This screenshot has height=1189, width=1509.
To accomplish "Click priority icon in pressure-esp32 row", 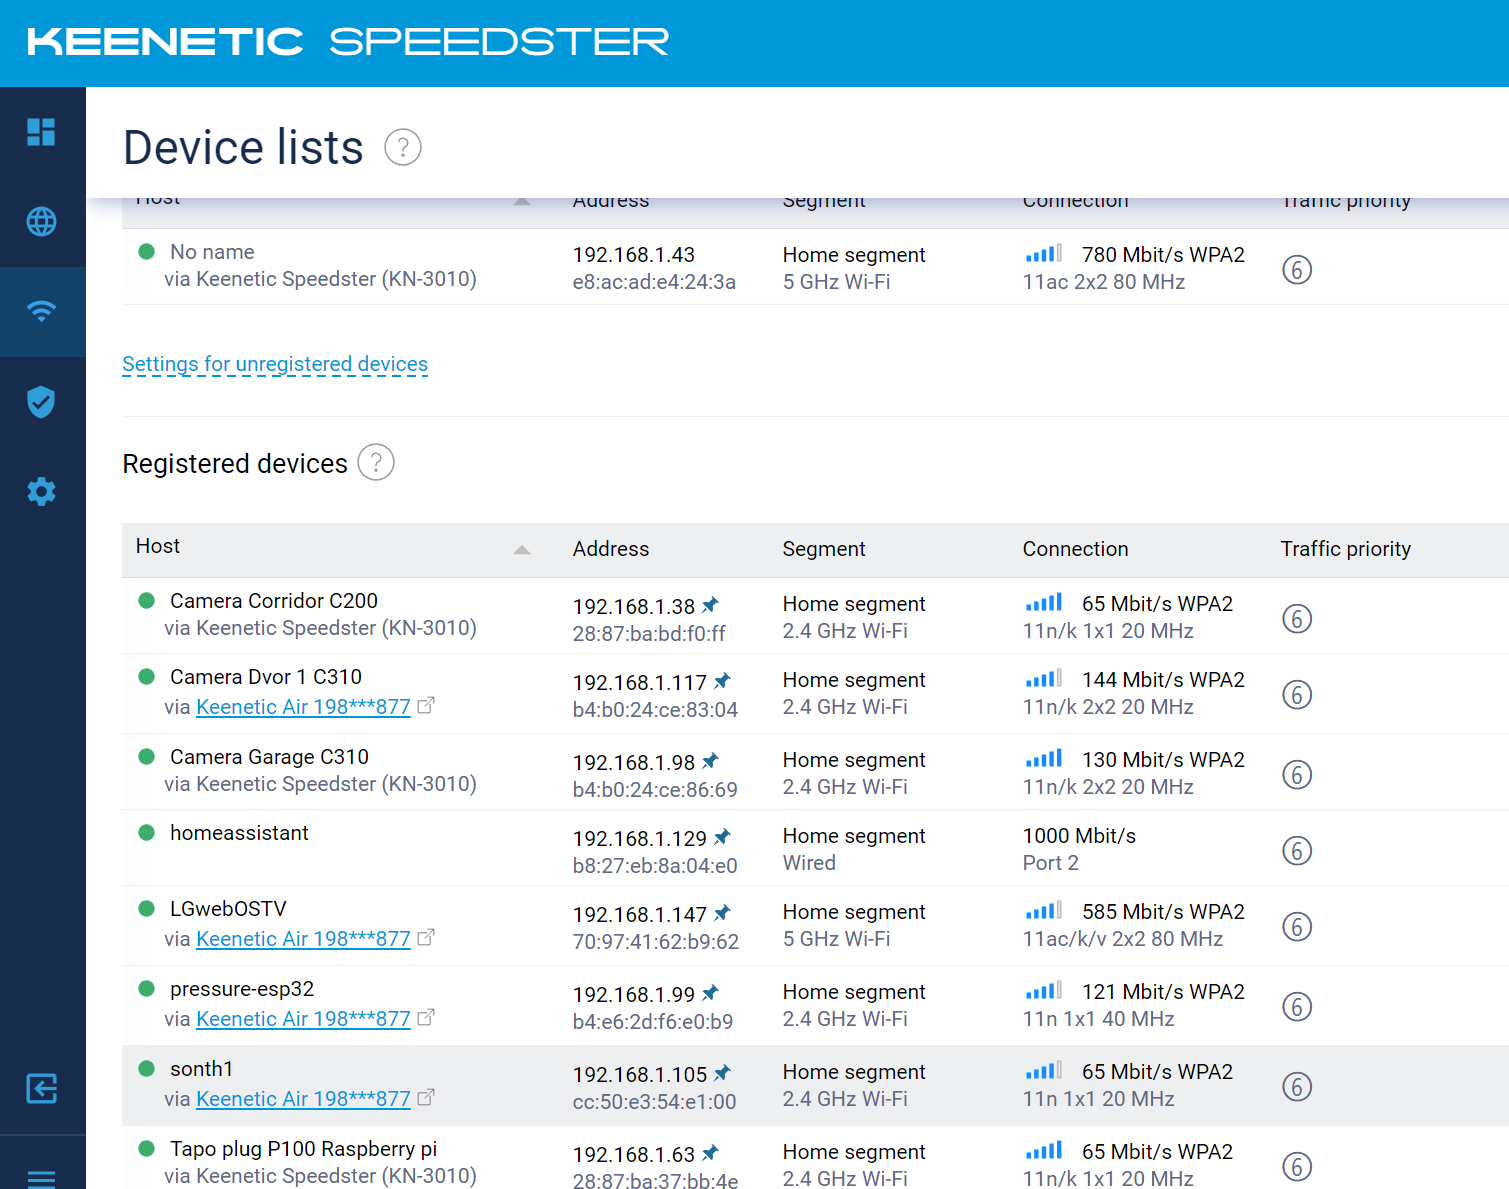I will (1297, 1007).
